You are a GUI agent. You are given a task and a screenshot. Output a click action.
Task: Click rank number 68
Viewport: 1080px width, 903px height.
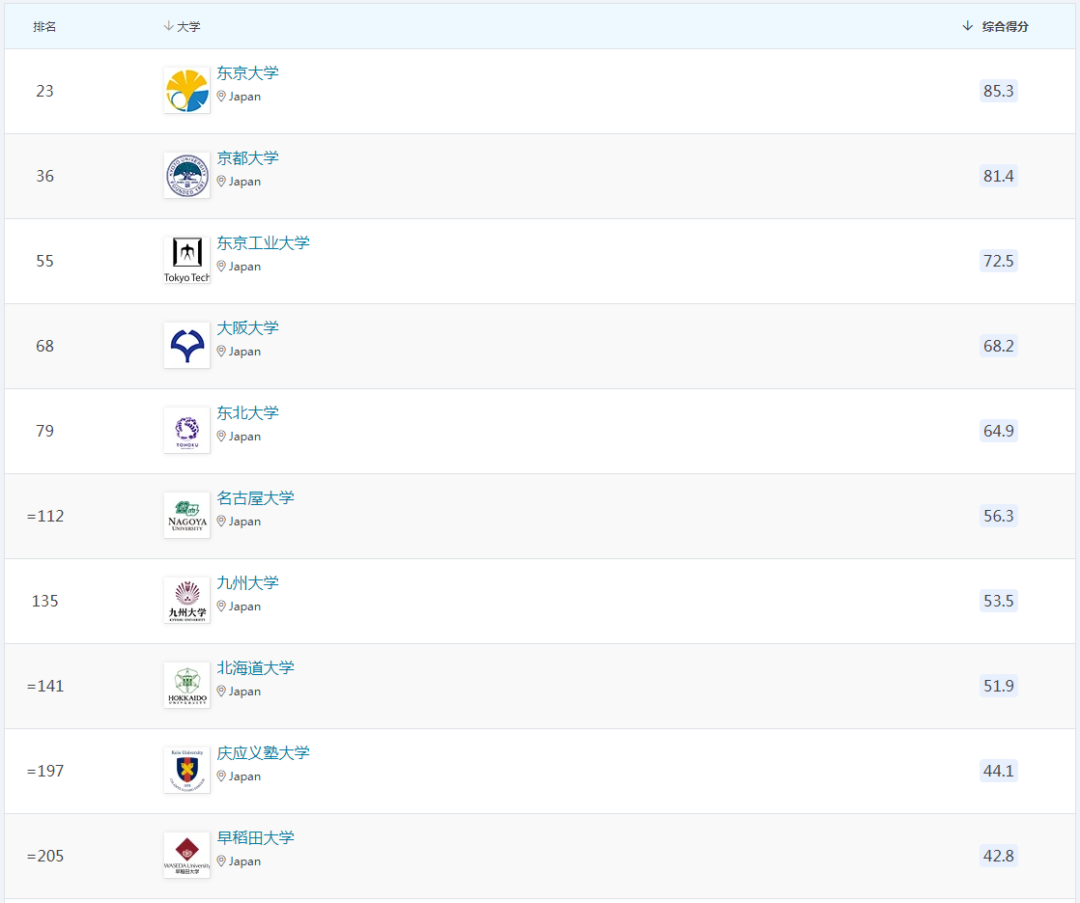(45, 346)
